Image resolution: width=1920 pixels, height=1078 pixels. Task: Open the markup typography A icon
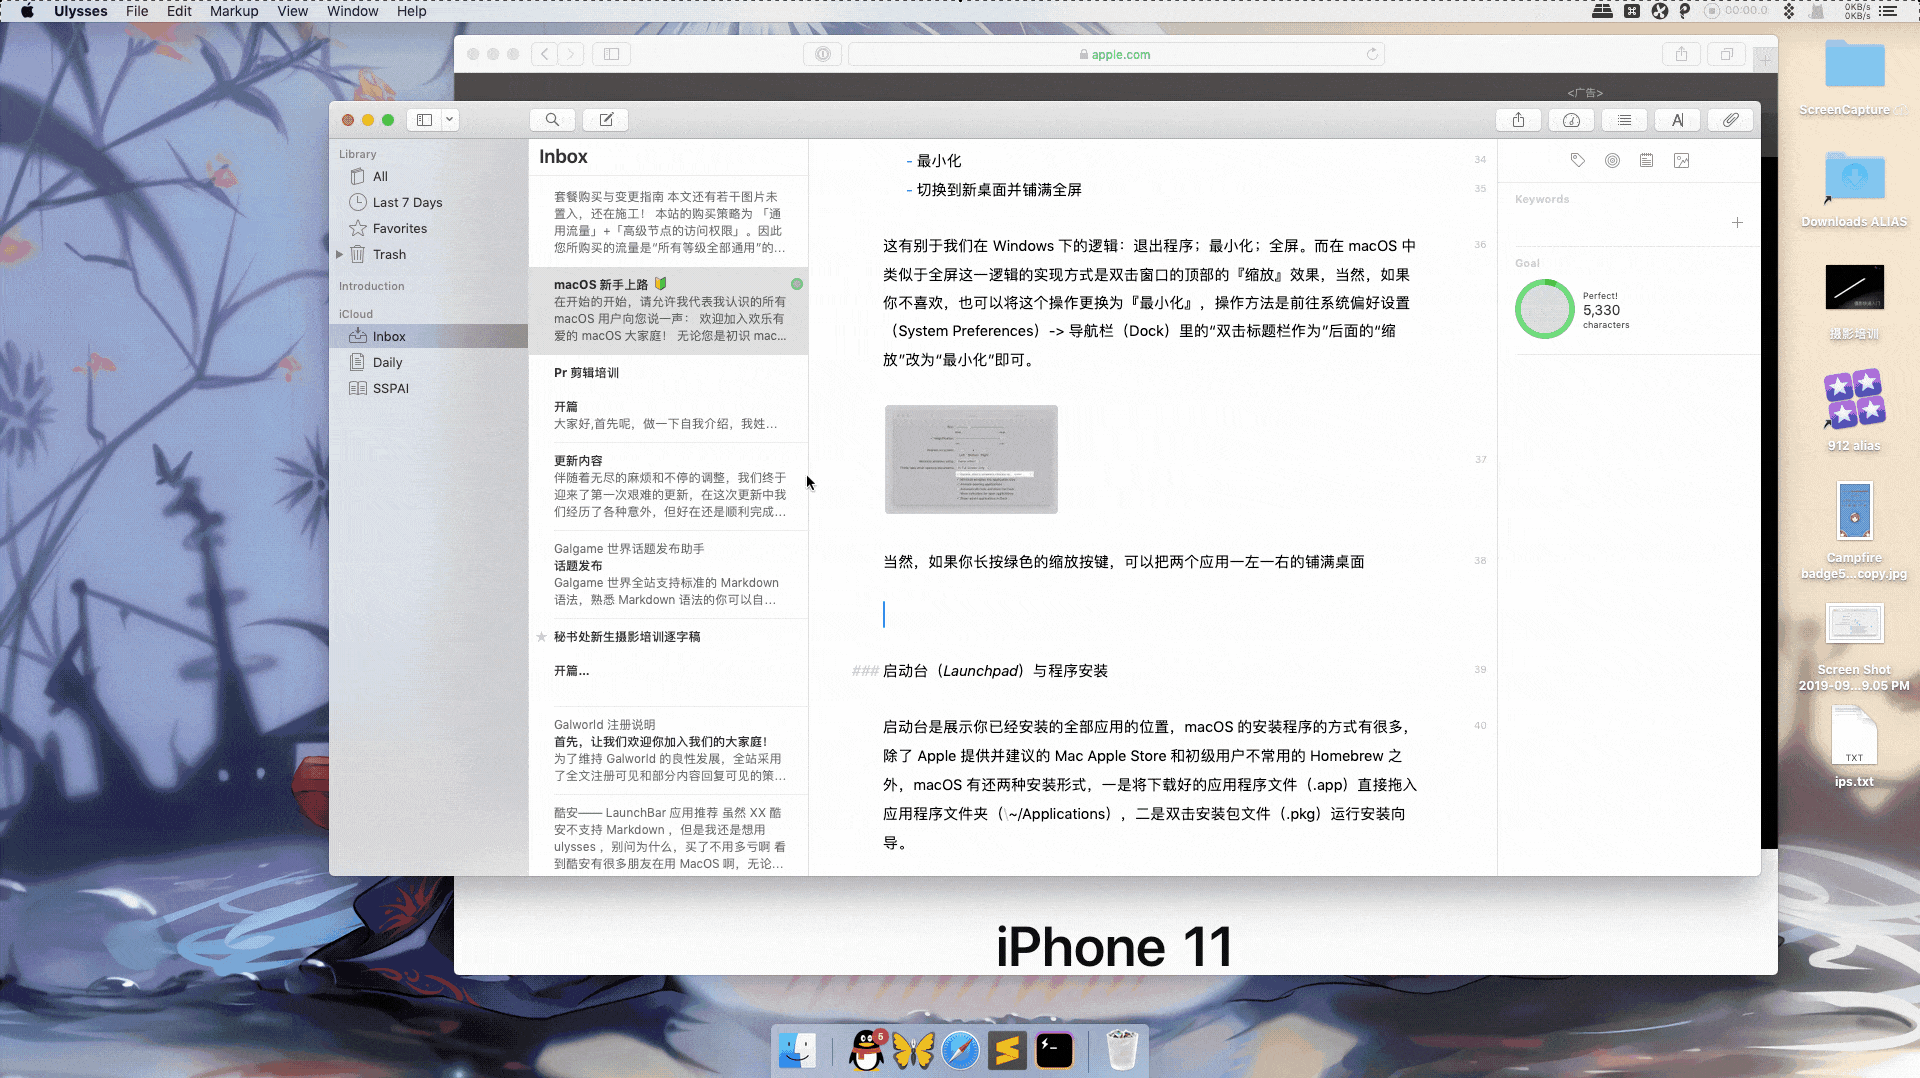click(x=1678, y=120)
